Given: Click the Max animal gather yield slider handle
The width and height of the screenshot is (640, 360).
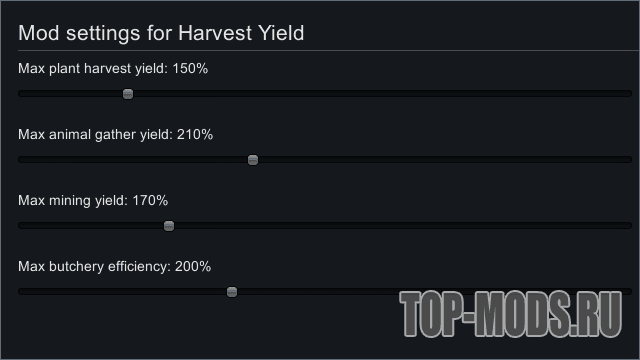Looking at the screenshot, I should click(x=253, y=160).
